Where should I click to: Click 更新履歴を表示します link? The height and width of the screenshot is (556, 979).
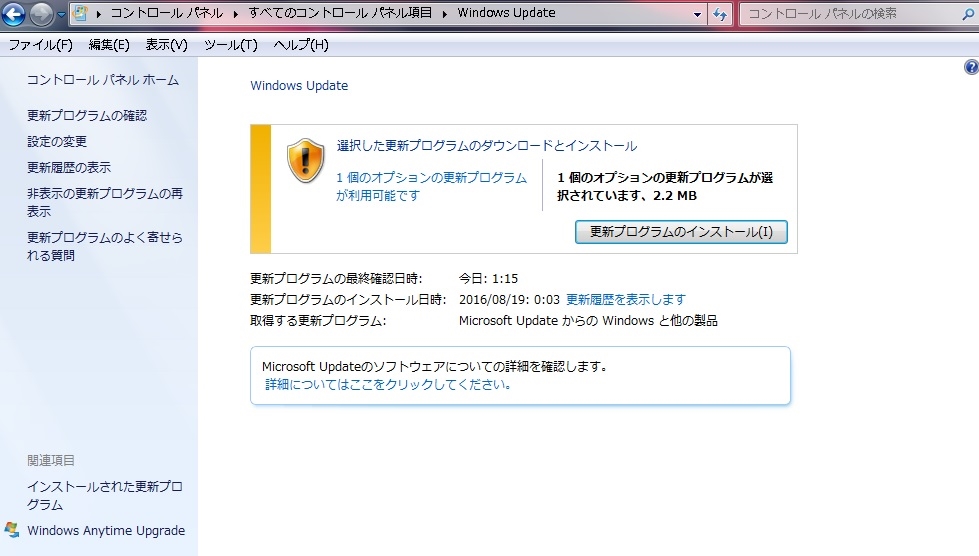tap(626, 300)
